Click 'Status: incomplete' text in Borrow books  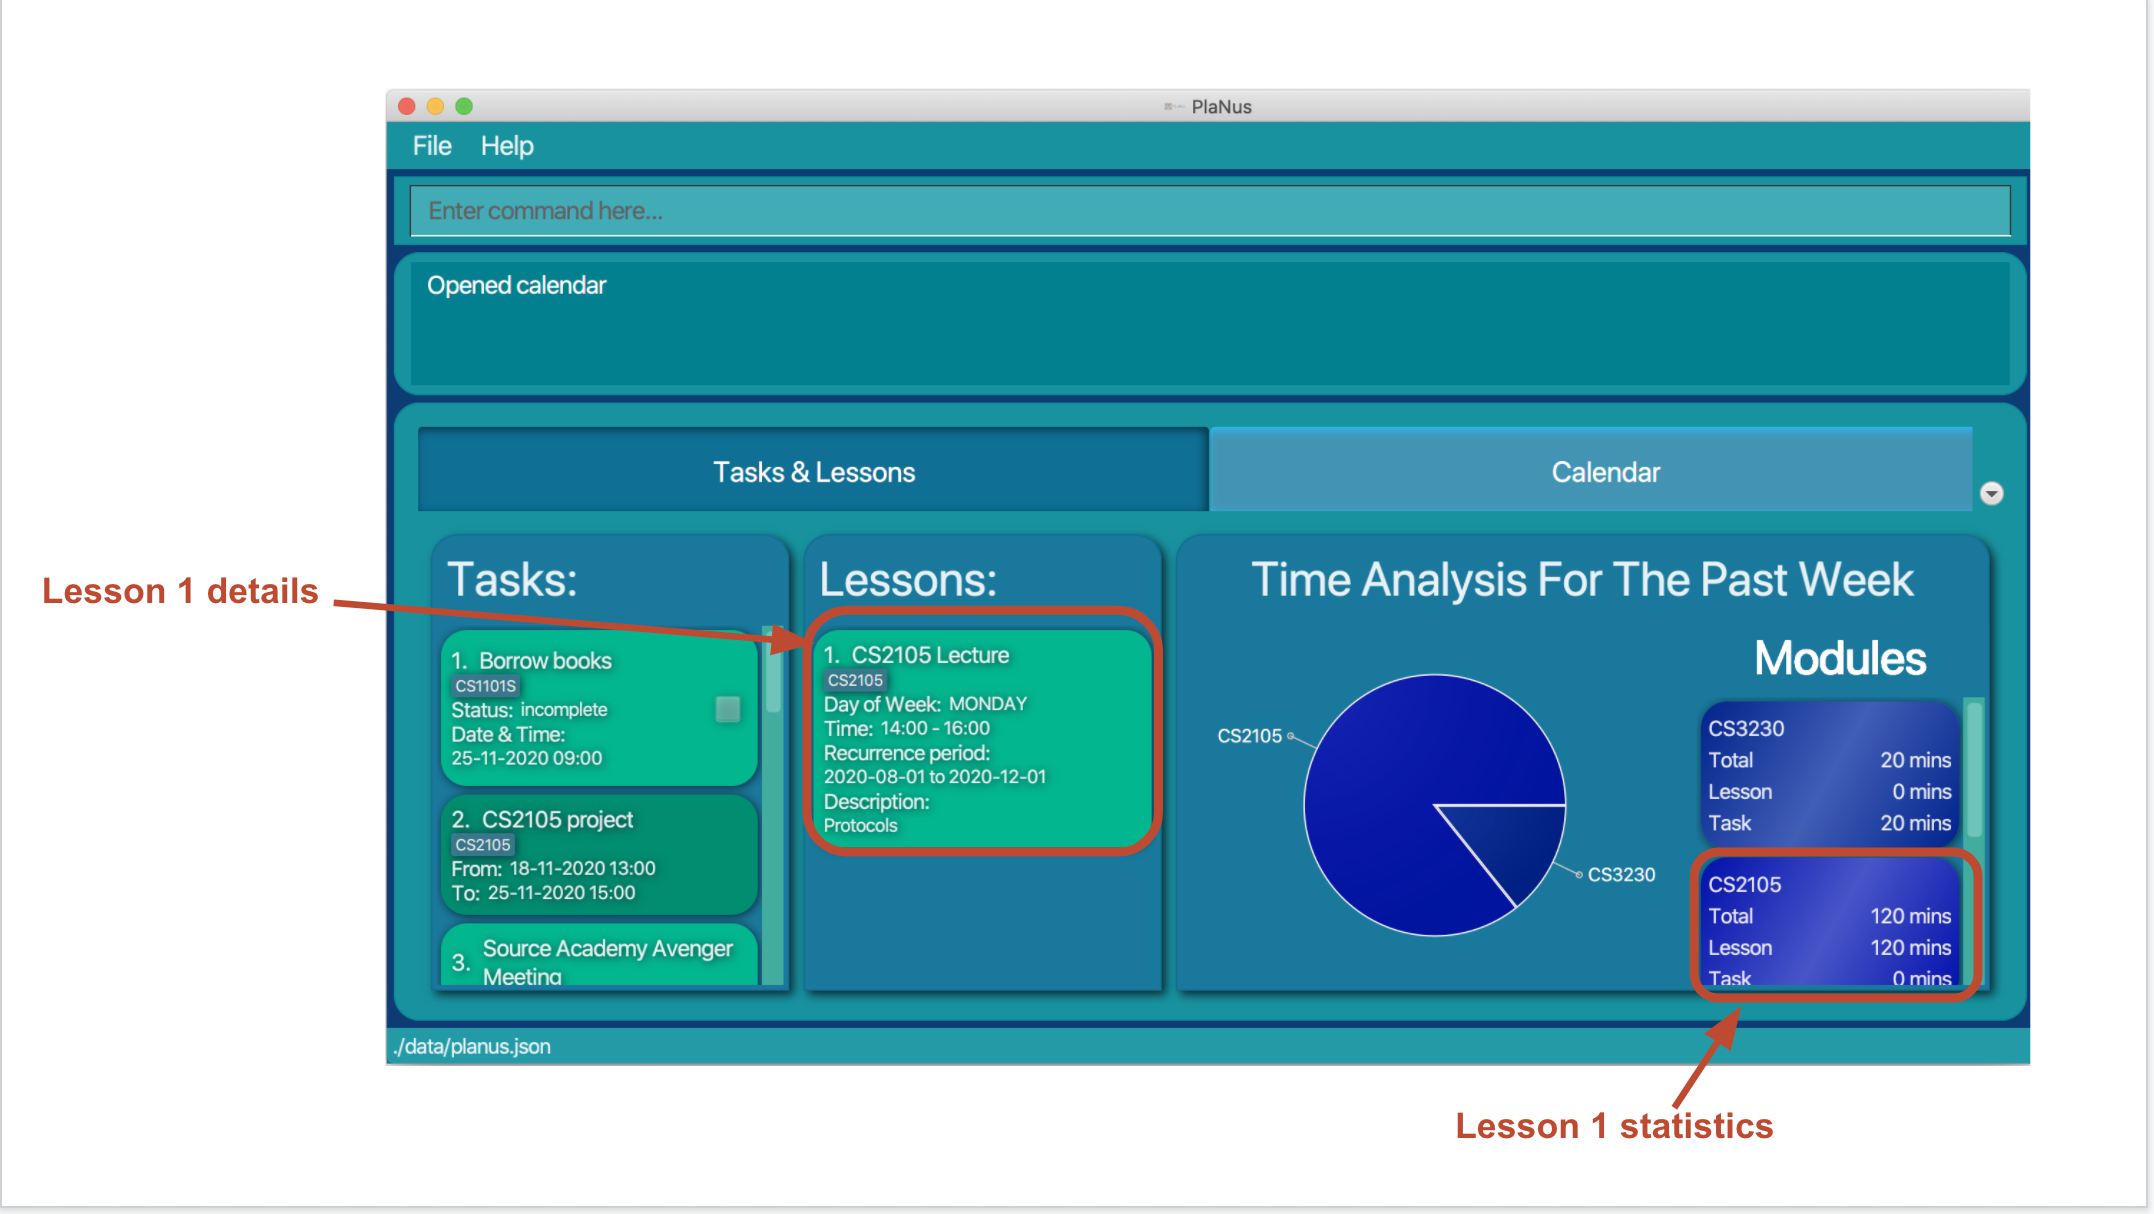(x=529, y=710)
